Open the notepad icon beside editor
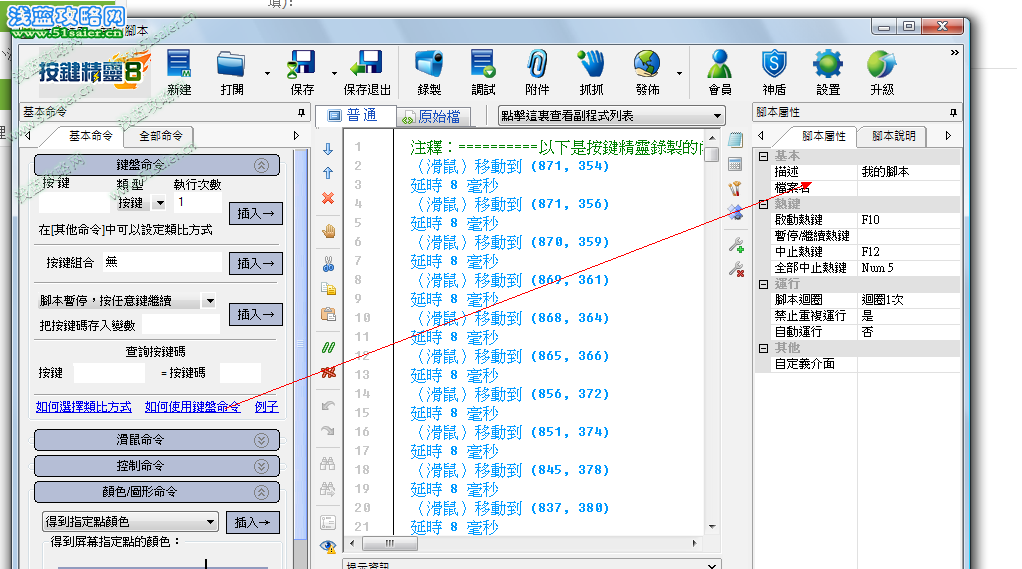 (735, 139)
